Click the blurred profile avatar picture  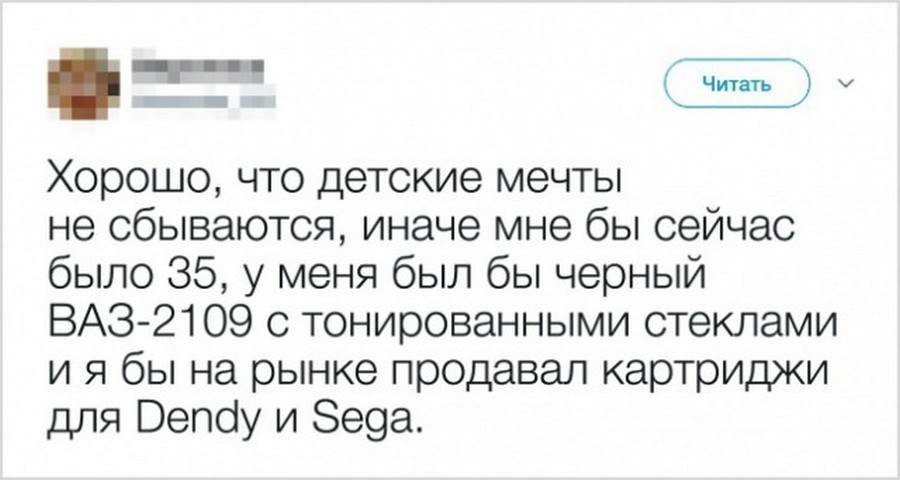coord(84,83)
